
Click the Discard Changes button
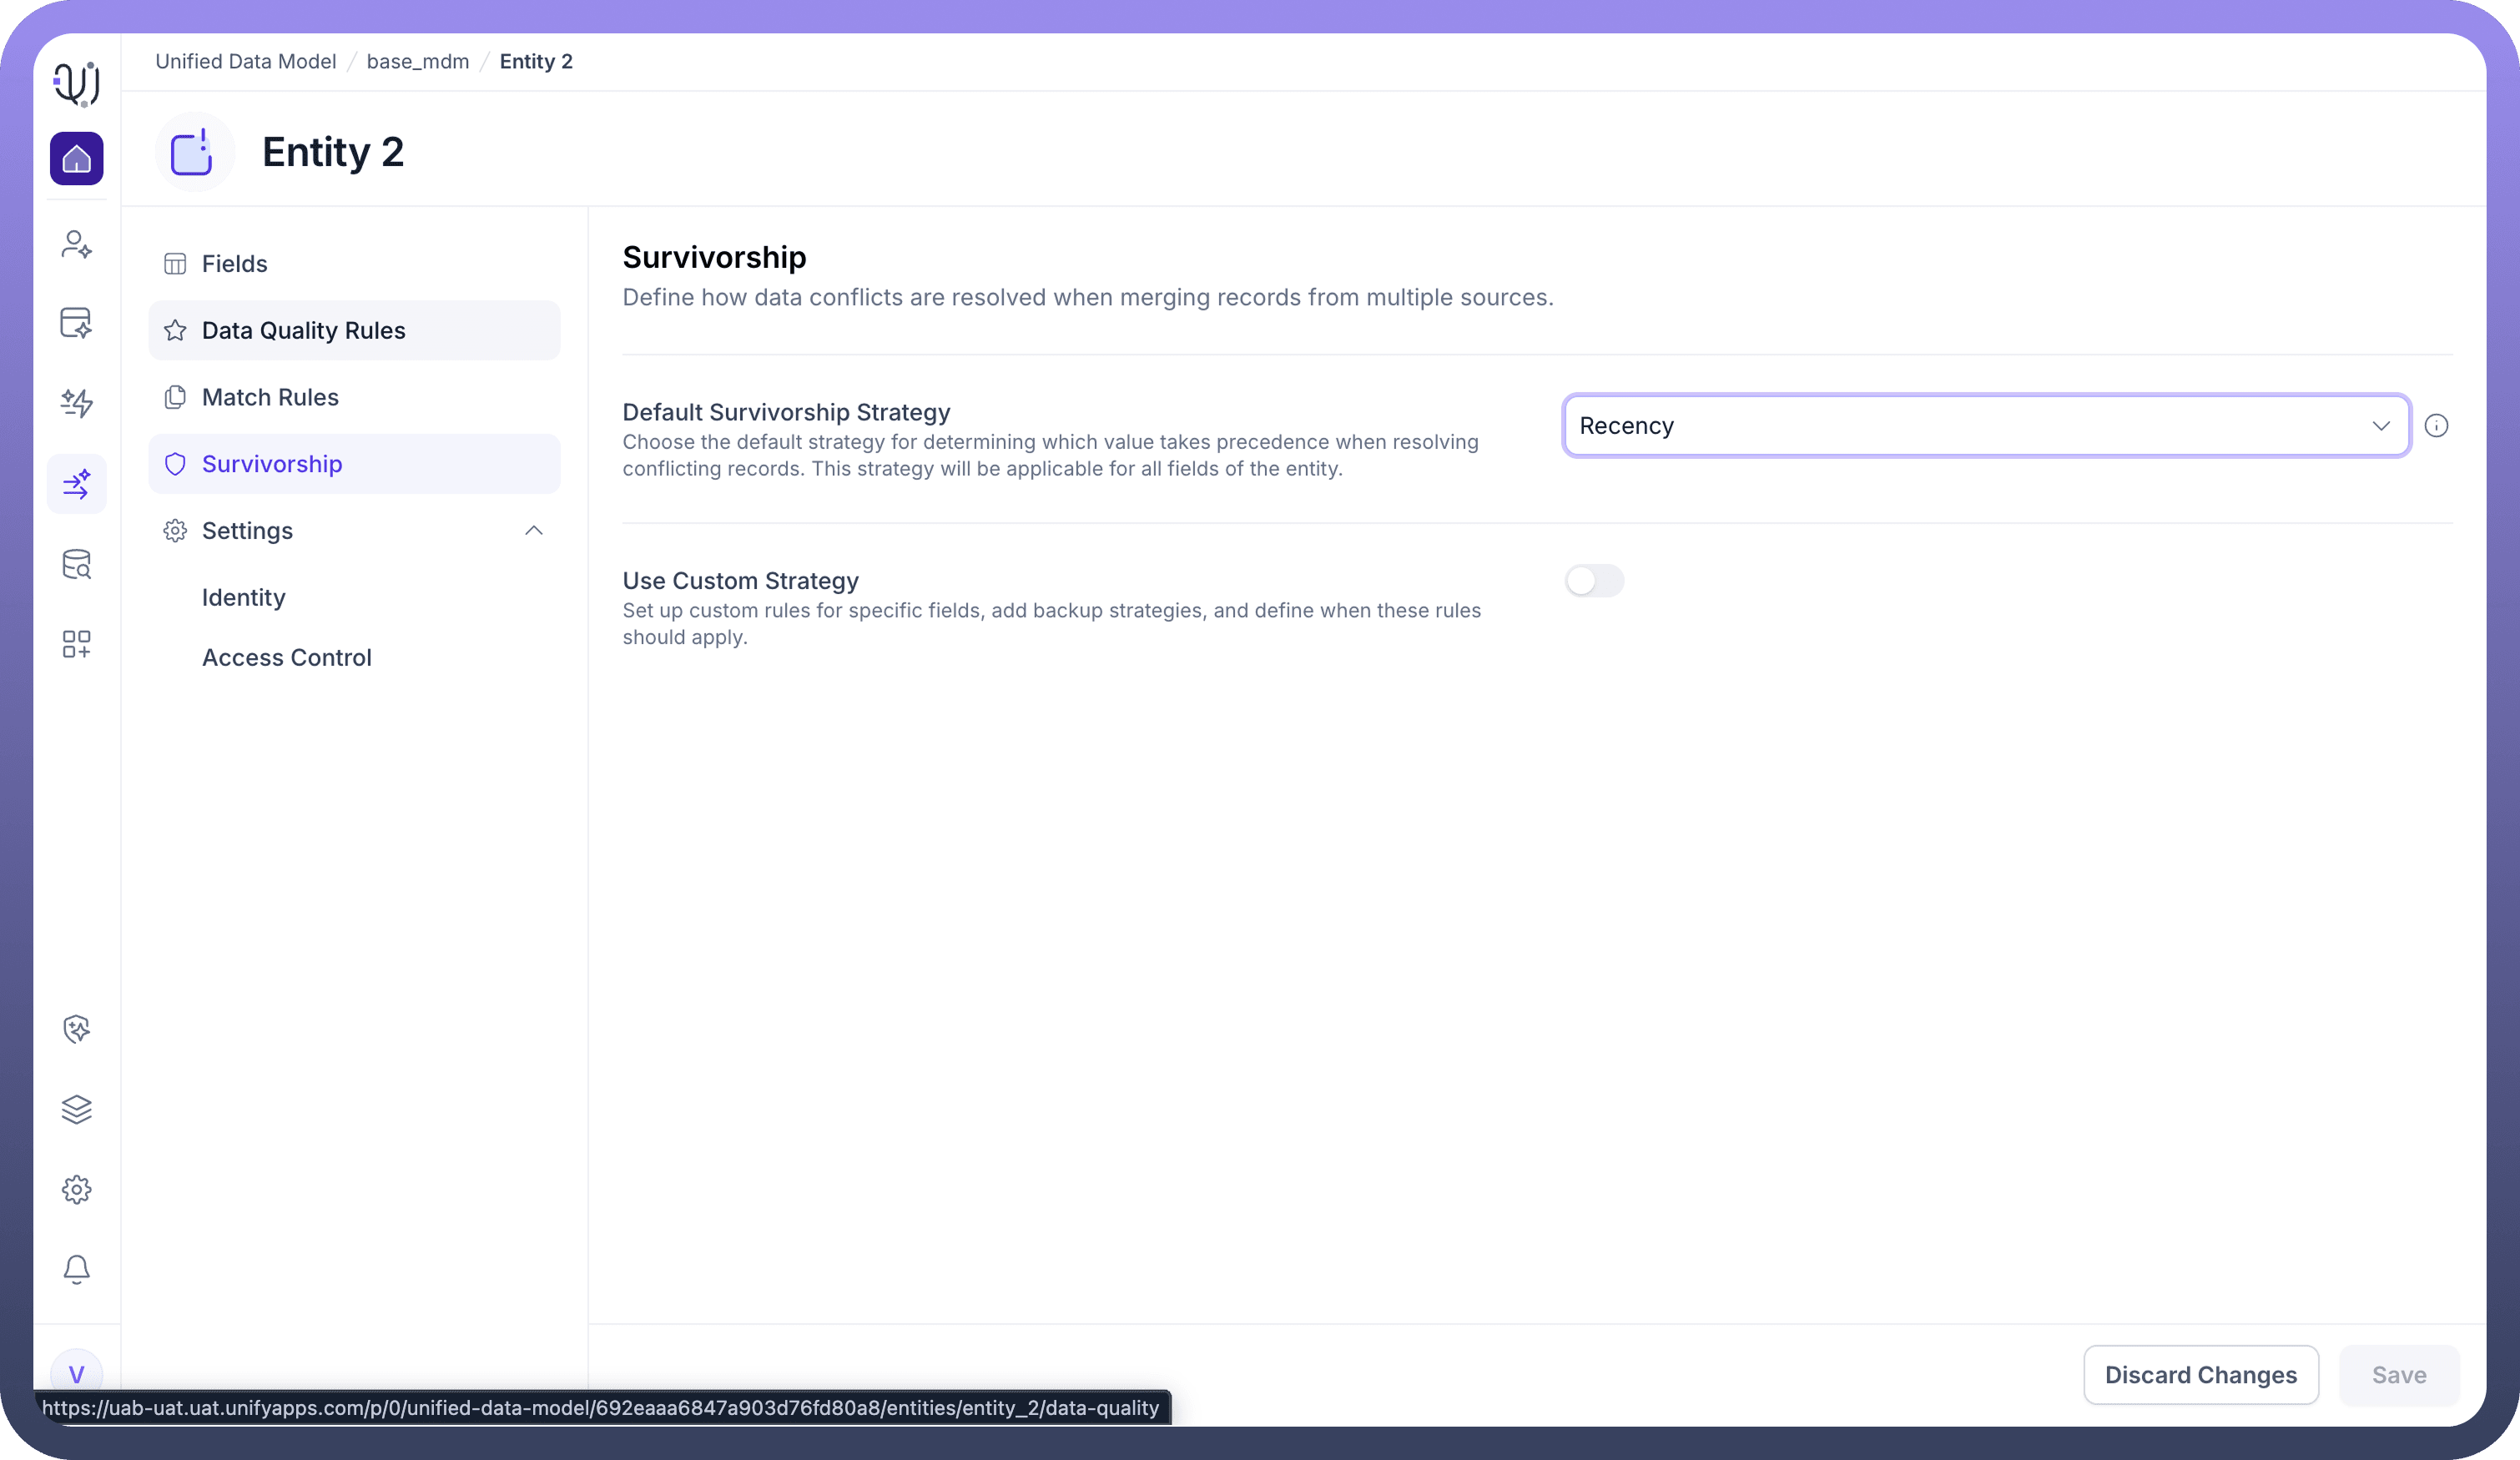(2200, 1375)
